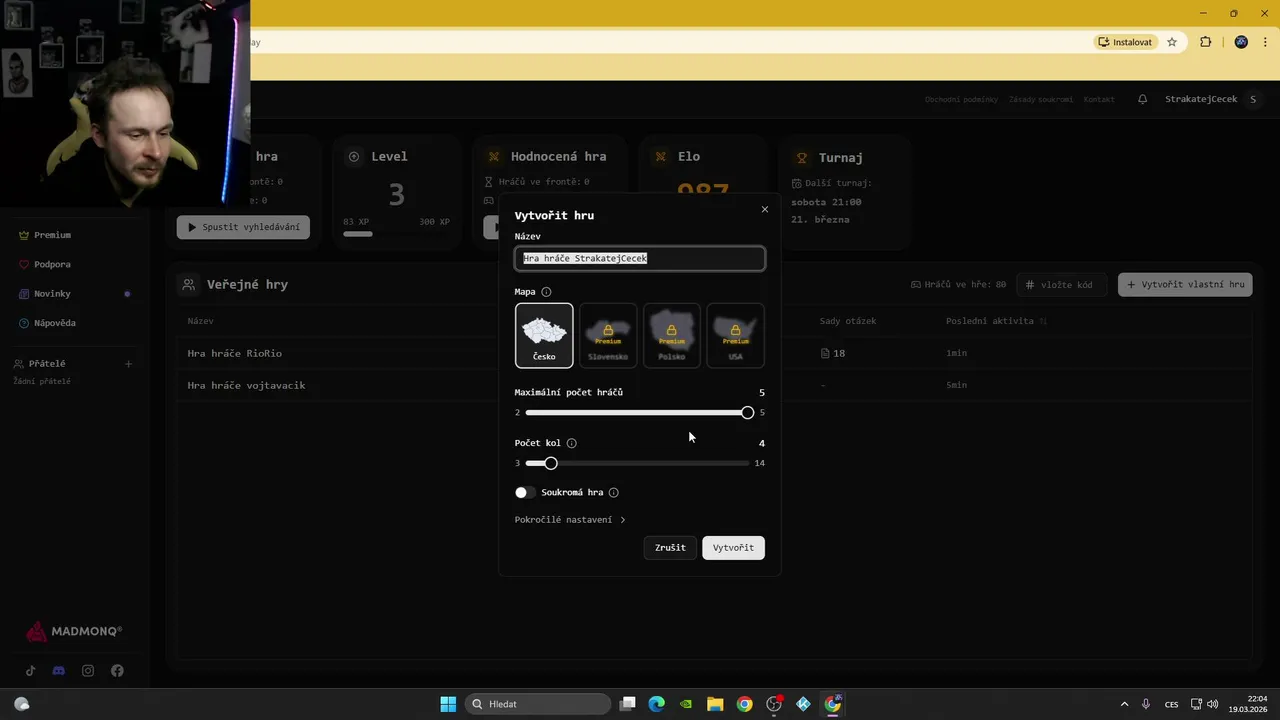
Task: Select the locked Slovensko premium map
Action: coord(608,336)
